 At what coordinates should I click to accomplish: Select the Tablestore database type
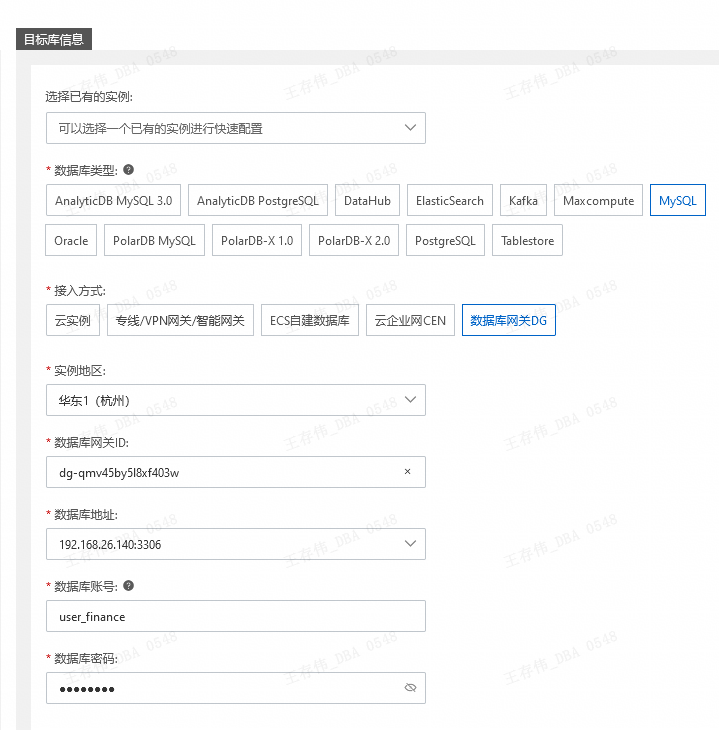527,241
